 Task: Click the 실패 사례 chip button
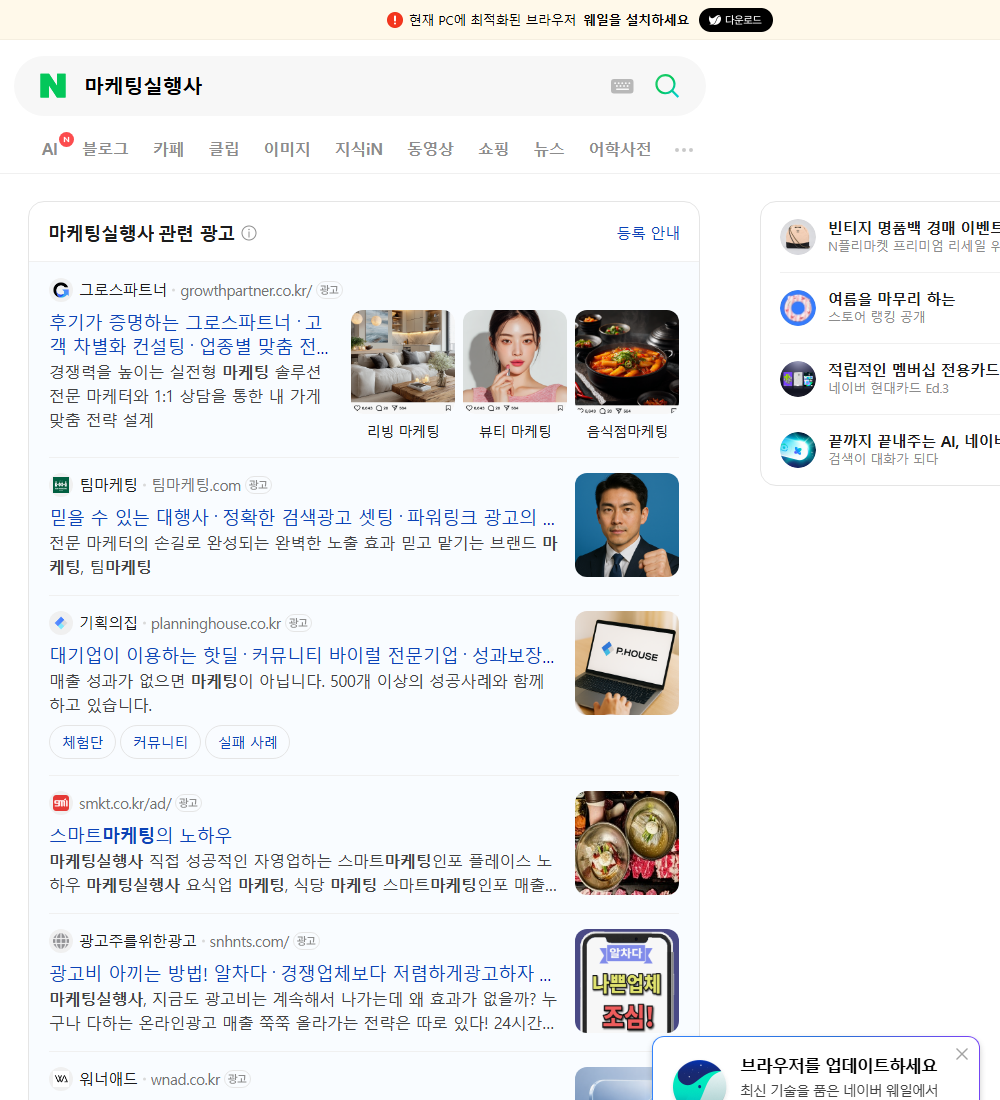coord(248,742)
